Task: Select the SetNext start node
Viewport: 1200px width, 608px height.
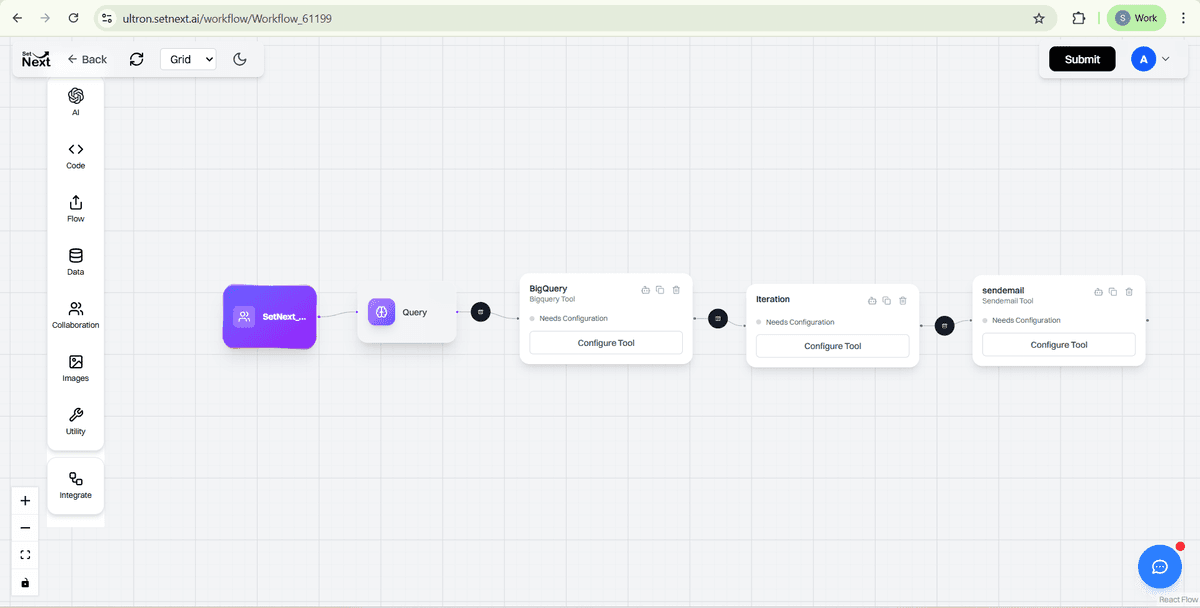Action: click(270, 316)
